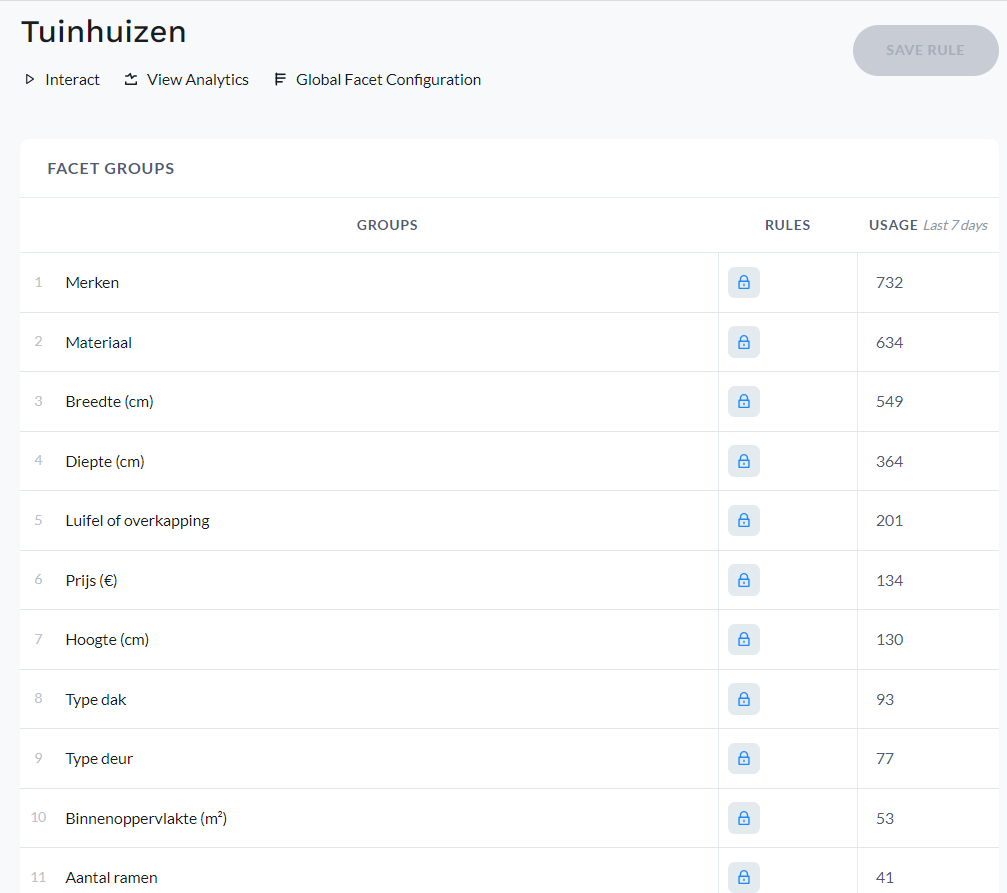Select the Aantal ramen group name
This screenshot has height=893, width=1007.
pos(111,878)
